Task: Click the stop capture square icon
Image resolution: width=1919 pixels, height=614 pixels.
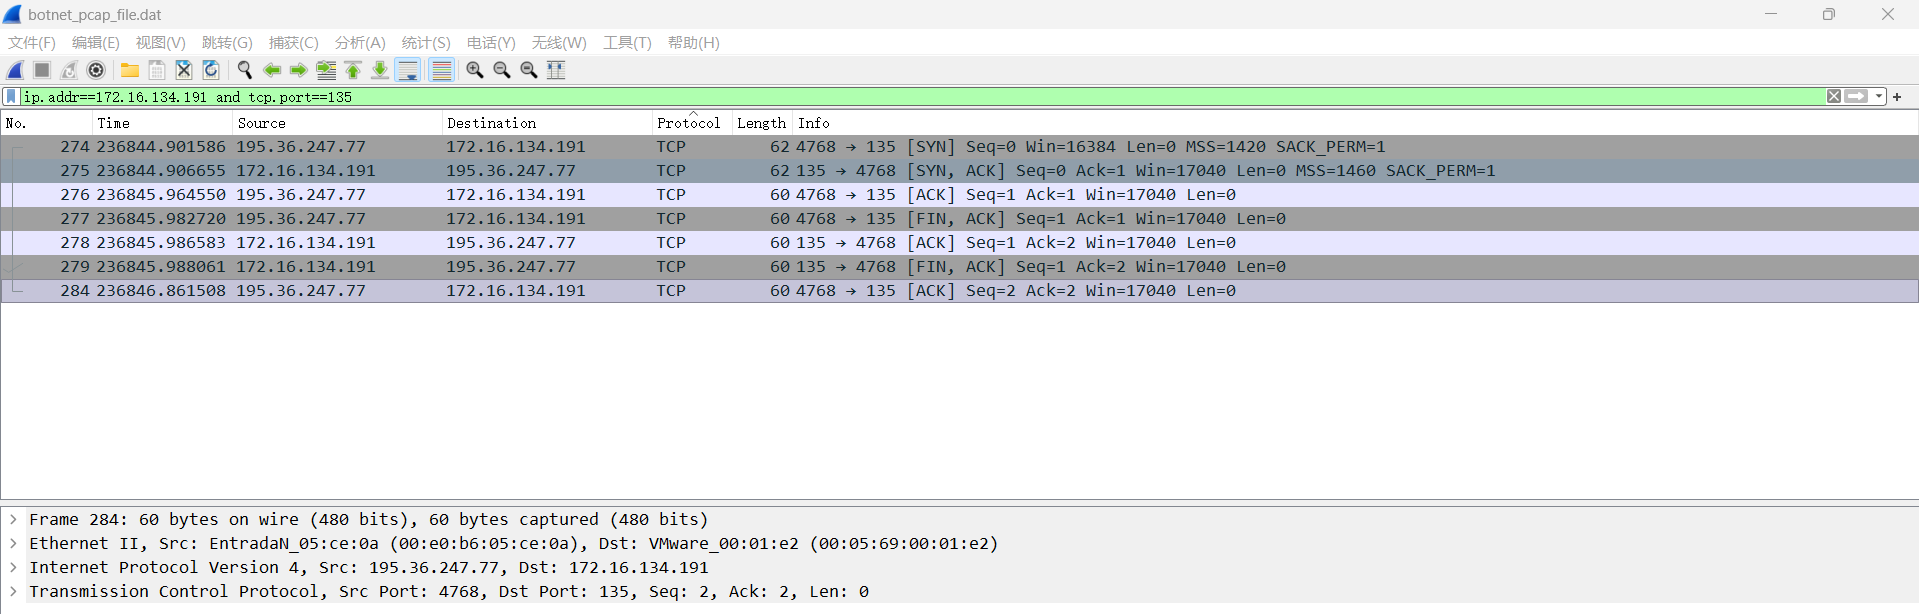Action: pos(42,70)
